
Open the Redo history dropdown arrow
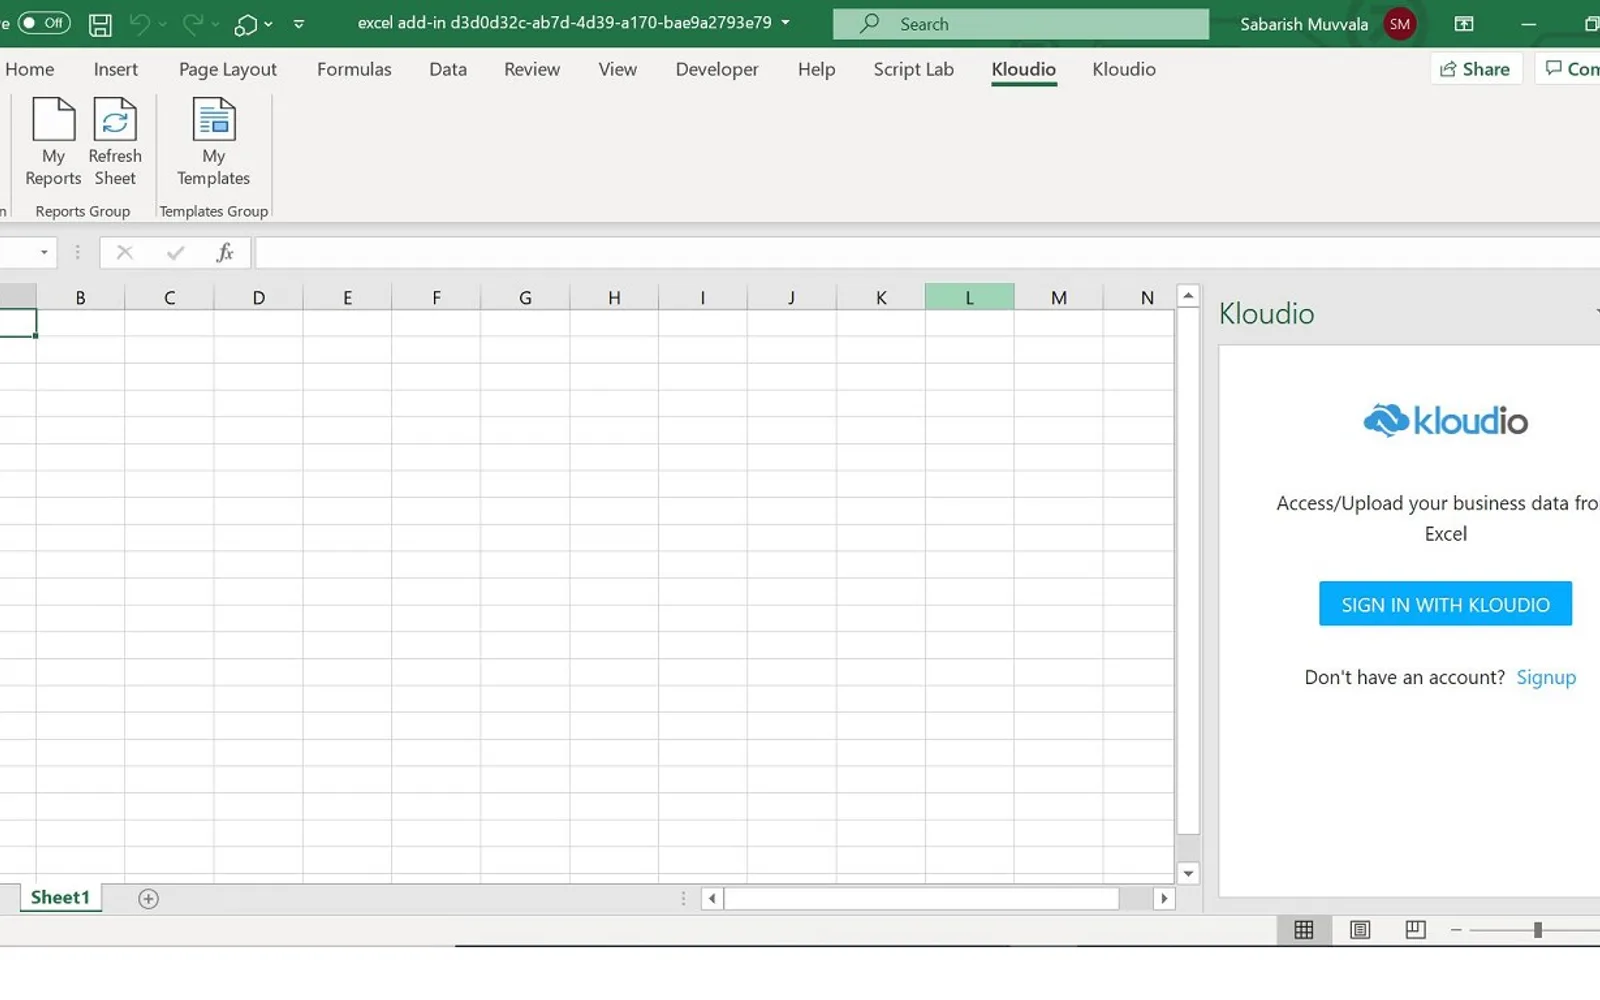tap(215, 24)
